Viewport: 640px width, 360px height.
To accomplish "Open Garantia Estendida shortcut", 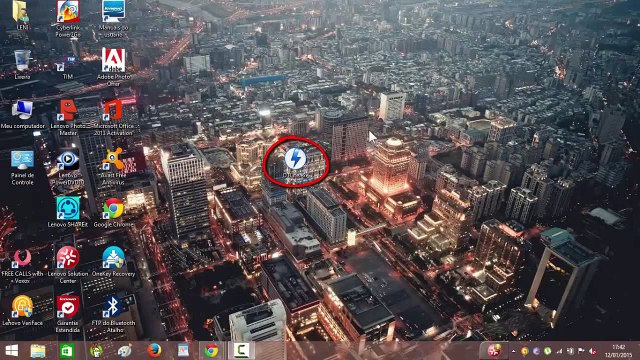I will pyautogui.click(x=68, y=314).
